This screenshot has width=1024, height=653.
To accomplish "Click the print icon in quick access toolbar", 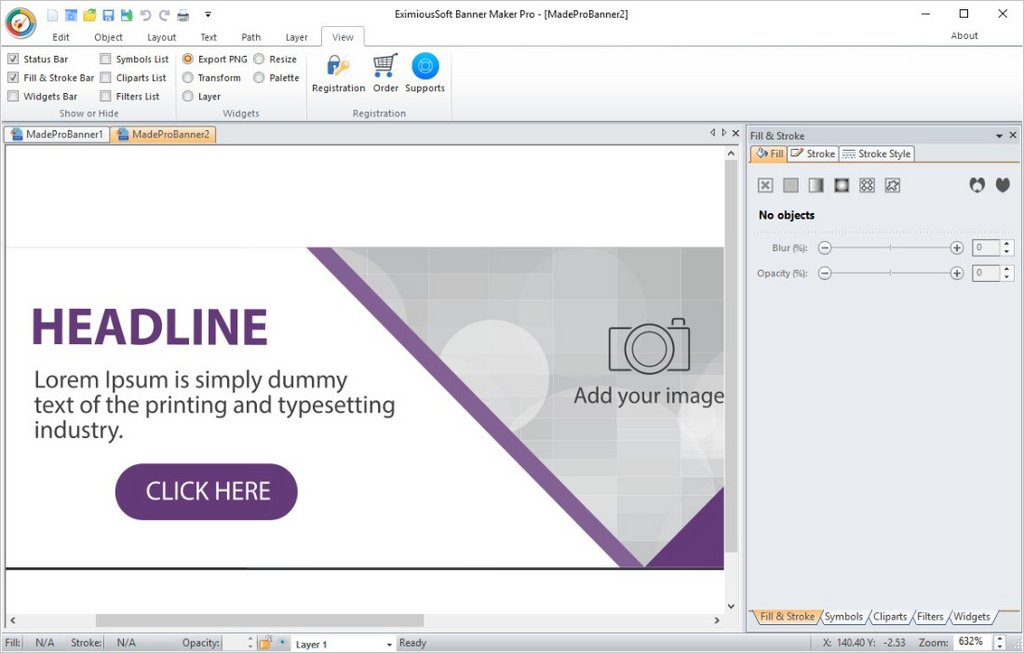I will [x=183, y=15].
